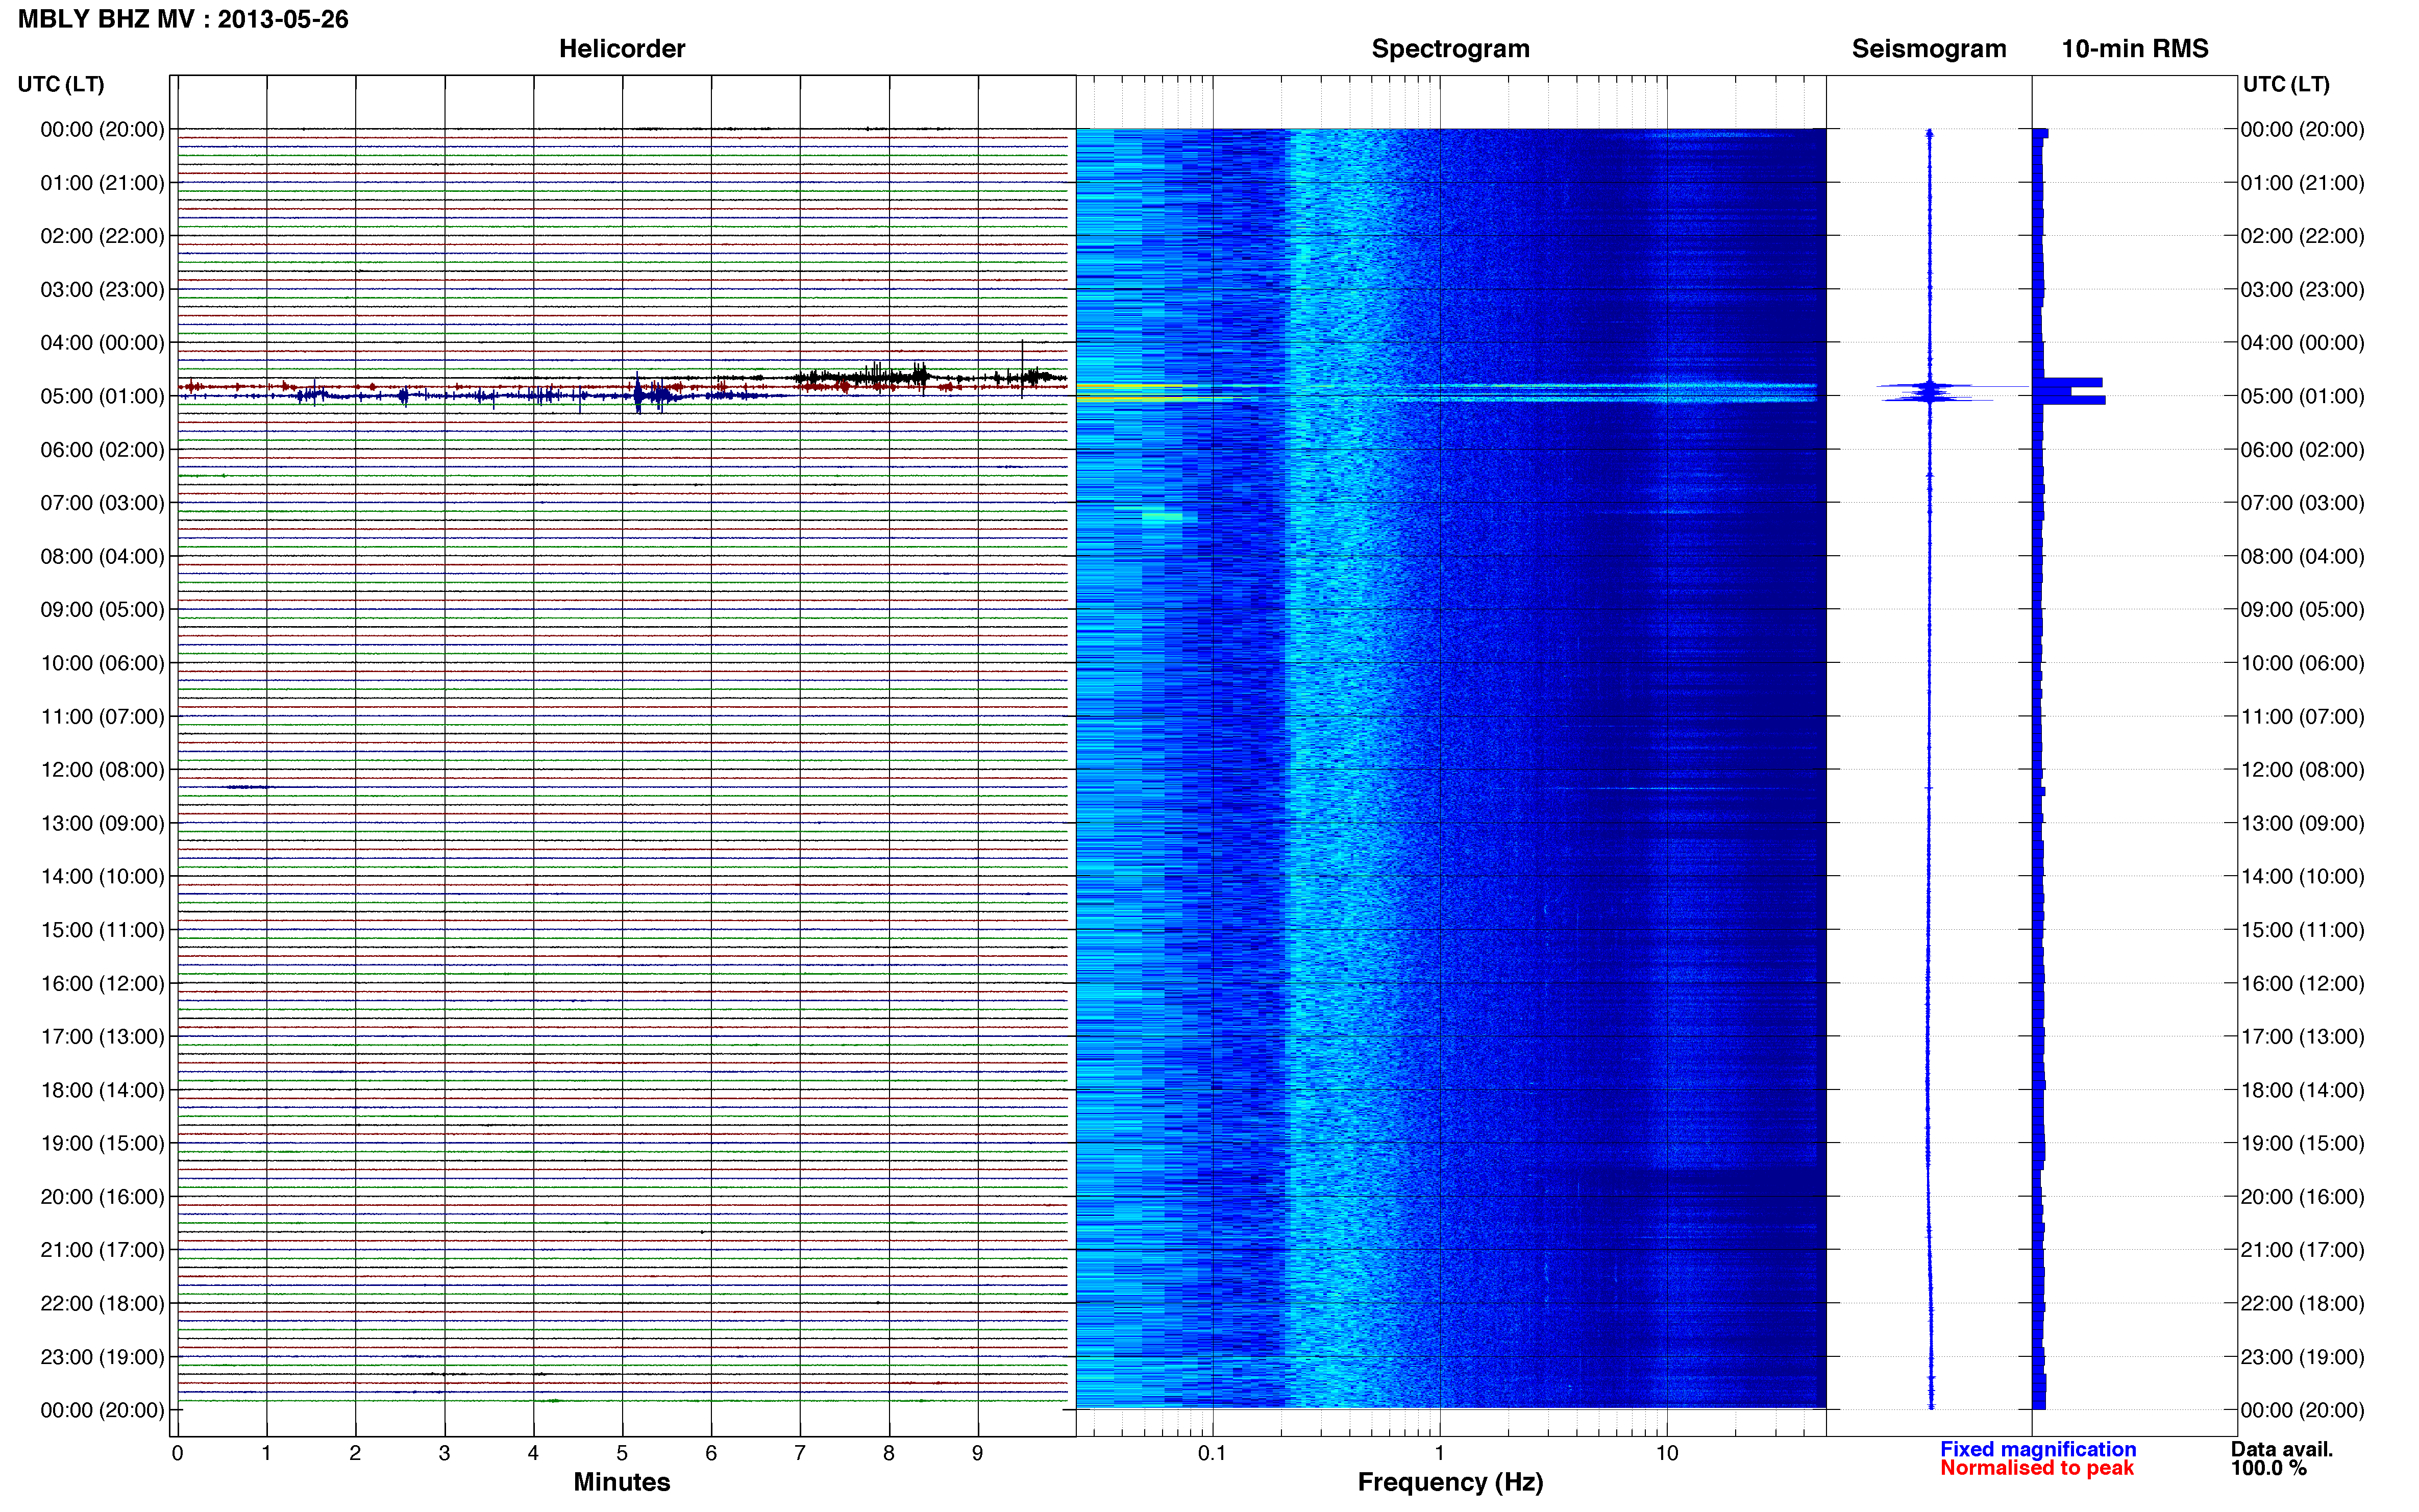
Task: Click right time label '20:00 (16:00)'
Action: pos(2302,1197)
